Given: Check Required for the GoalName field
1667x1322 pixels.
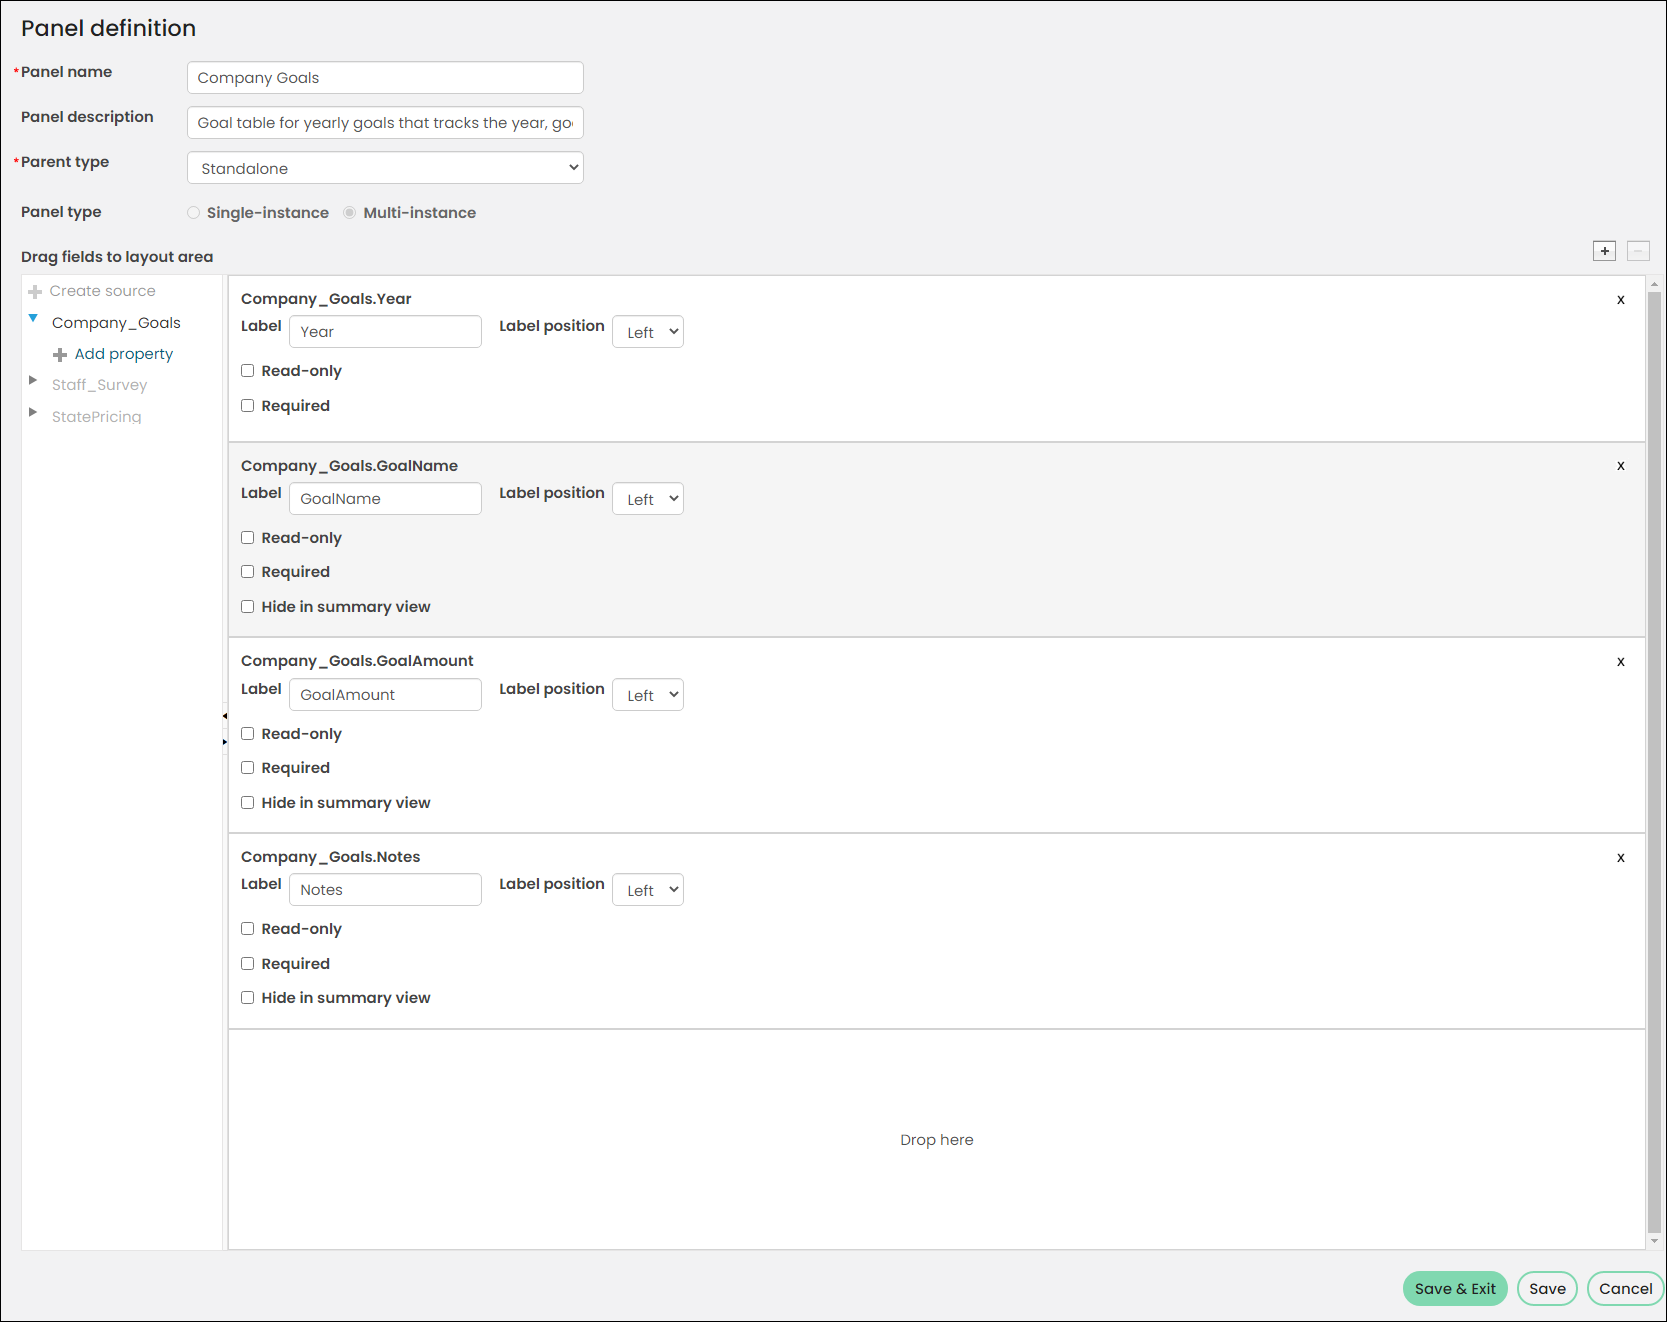Looking at the screenshot, I should pyautogui.click(x=247, y=572).
